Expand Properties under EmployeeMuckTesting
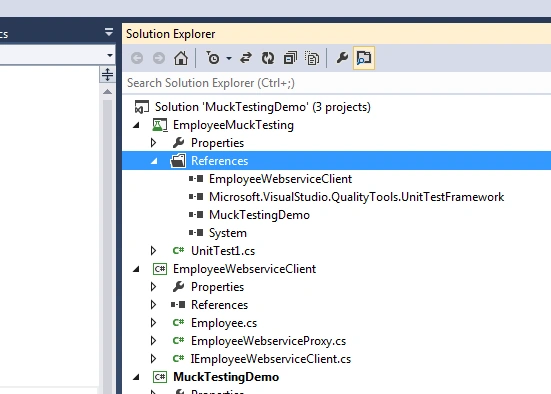The image size is (551, 394). pos(153,143)
